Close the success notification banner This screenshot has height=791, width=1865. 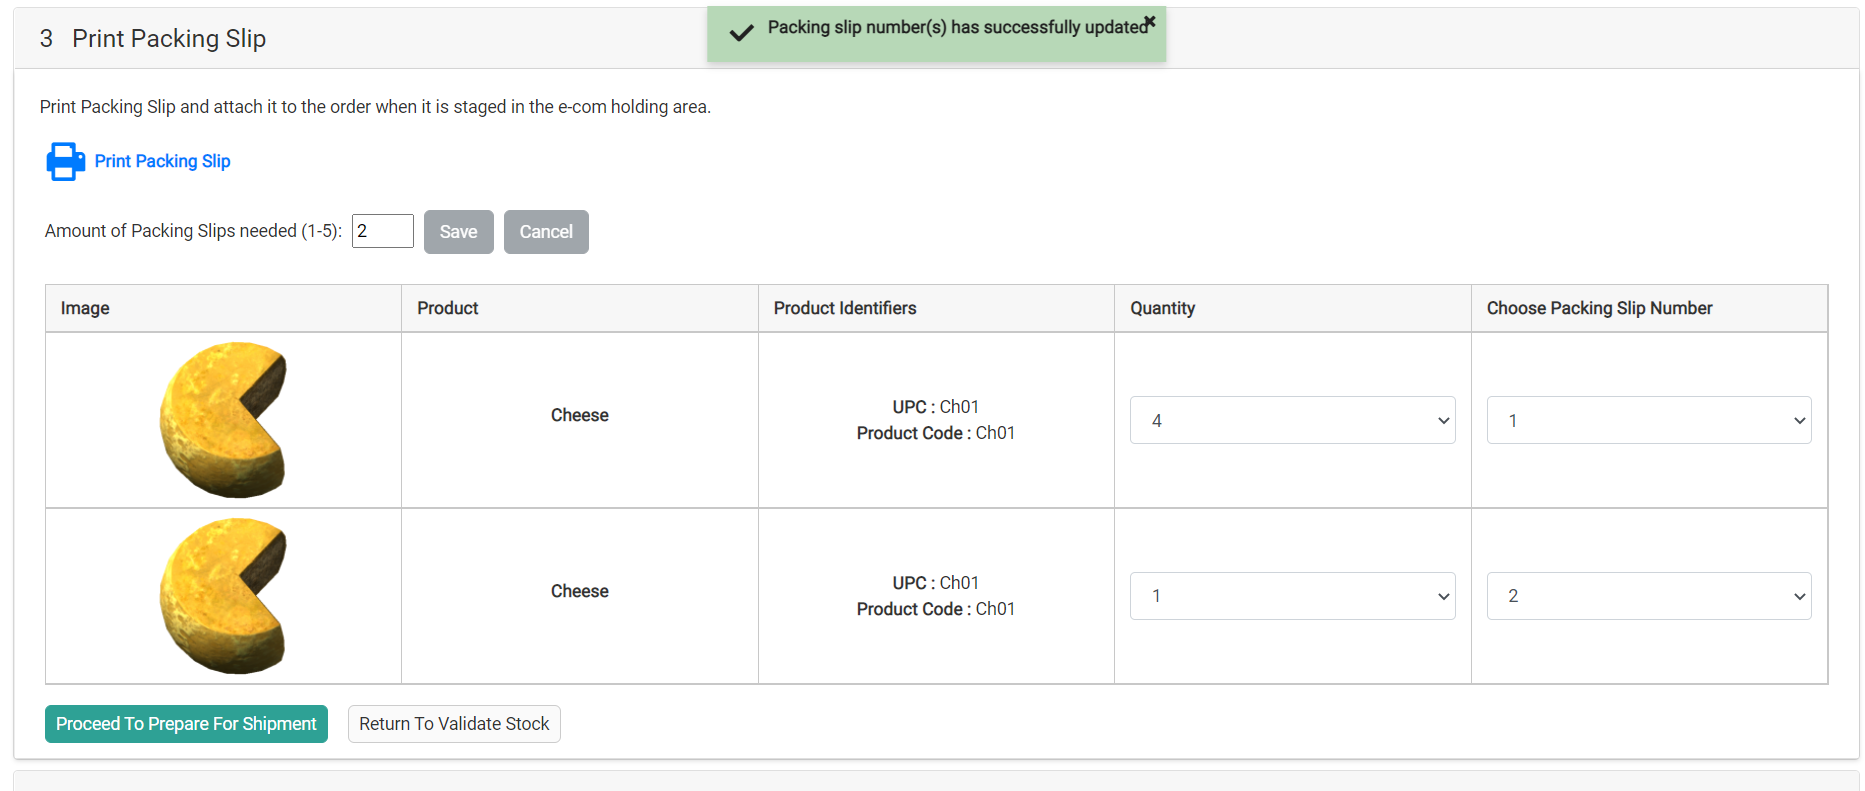[1150, 21]
